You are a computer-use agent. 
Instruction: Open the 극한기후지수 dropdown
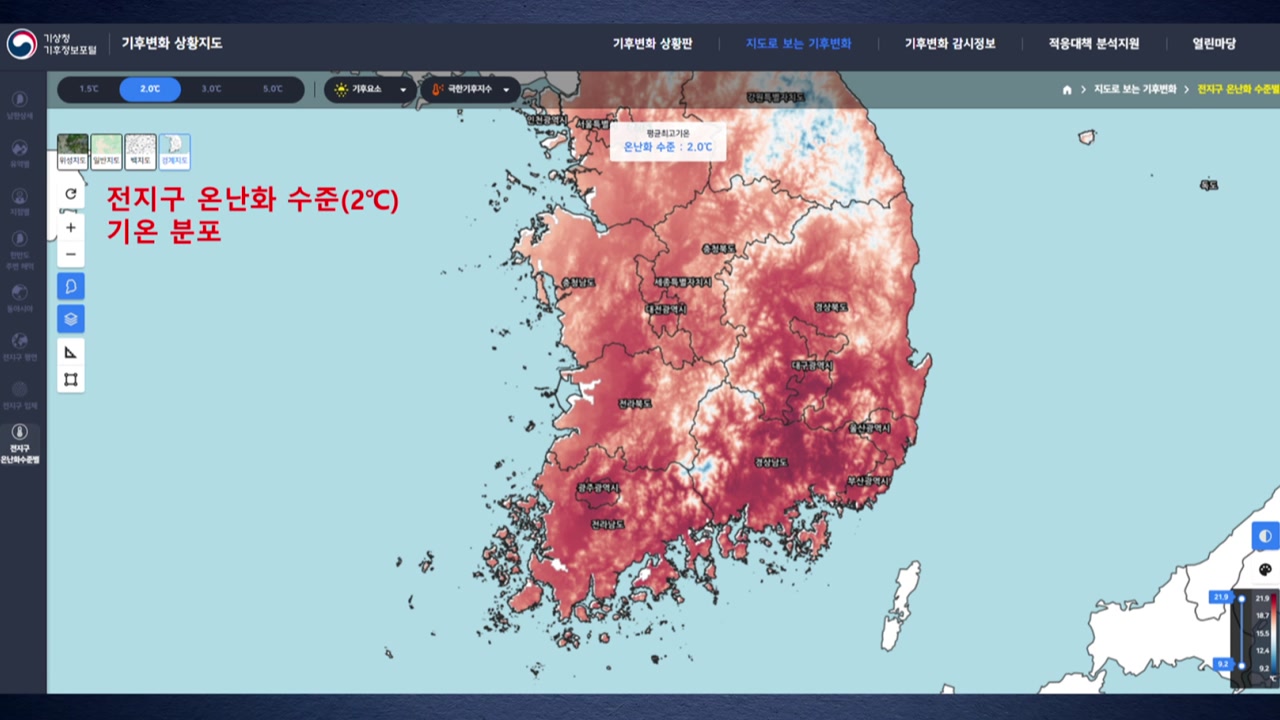[471, 90]
